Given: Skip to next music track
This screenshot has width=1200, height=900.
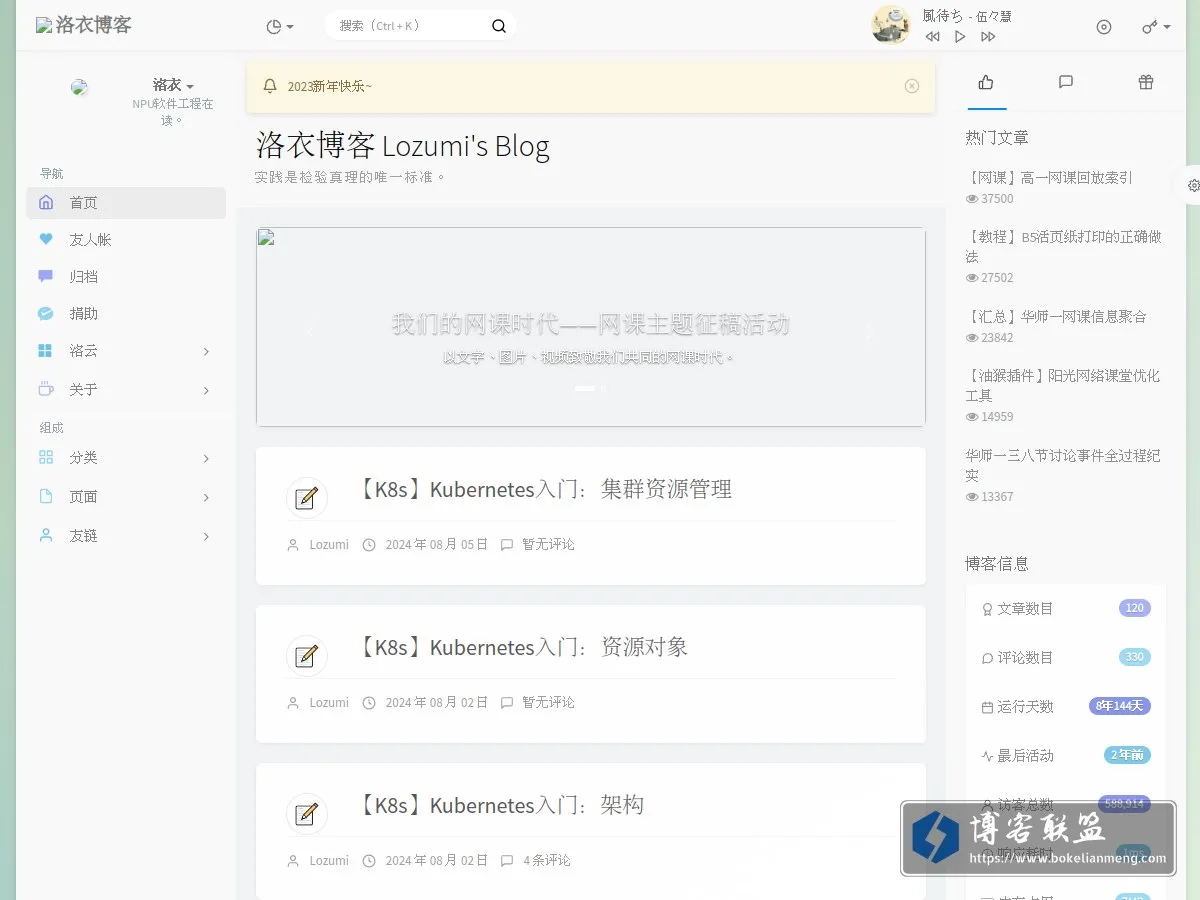Looking at the screenshot, I should 988,37.
